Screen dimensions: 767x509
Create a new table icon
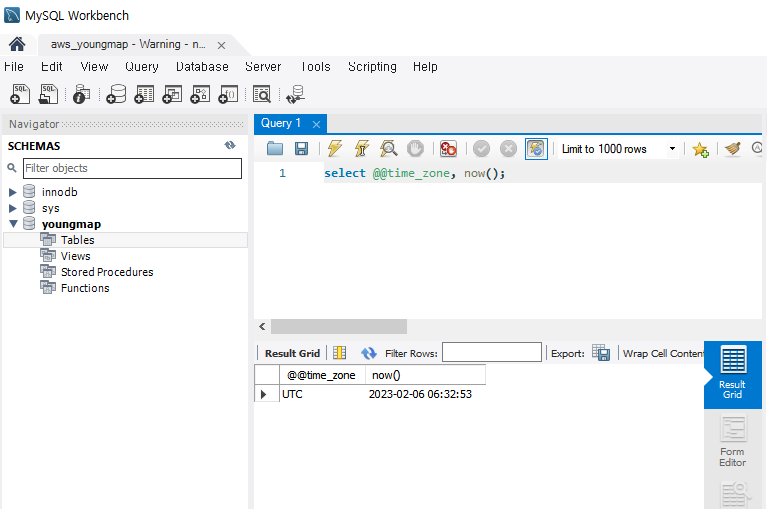point(144,94)
